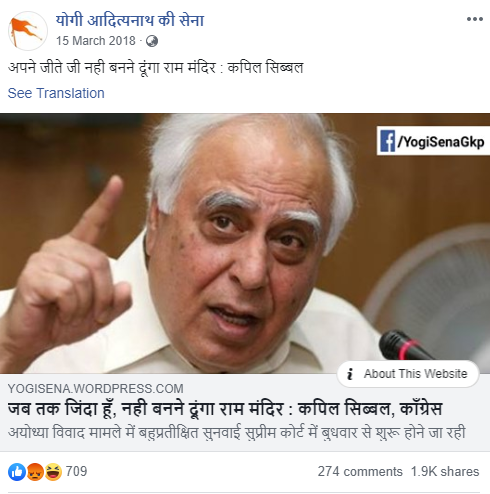Open the YOGISENA.WORDPRESS.COM source link
This screenshot has width=490, height=494.
click(x=95, y=389)
